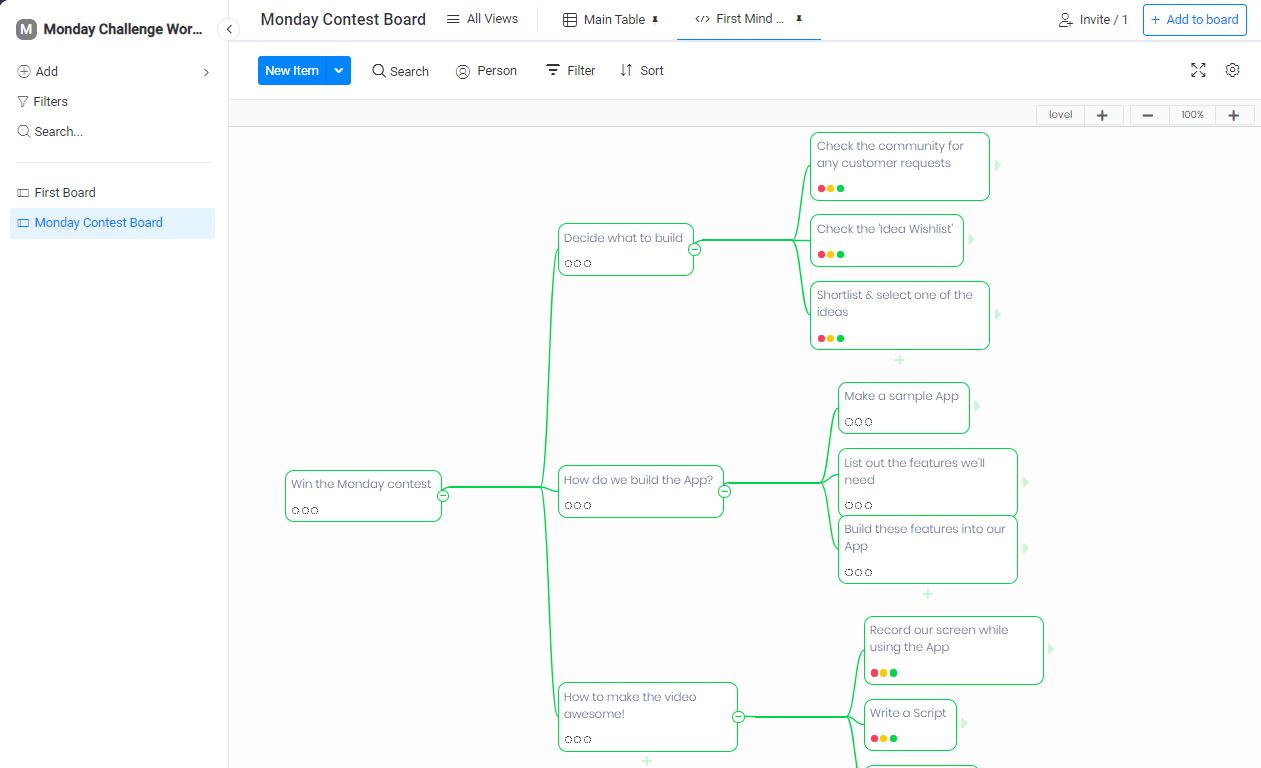Open the Person filter
Viewport: 1261px width, 768px height.
pos(486,71)
